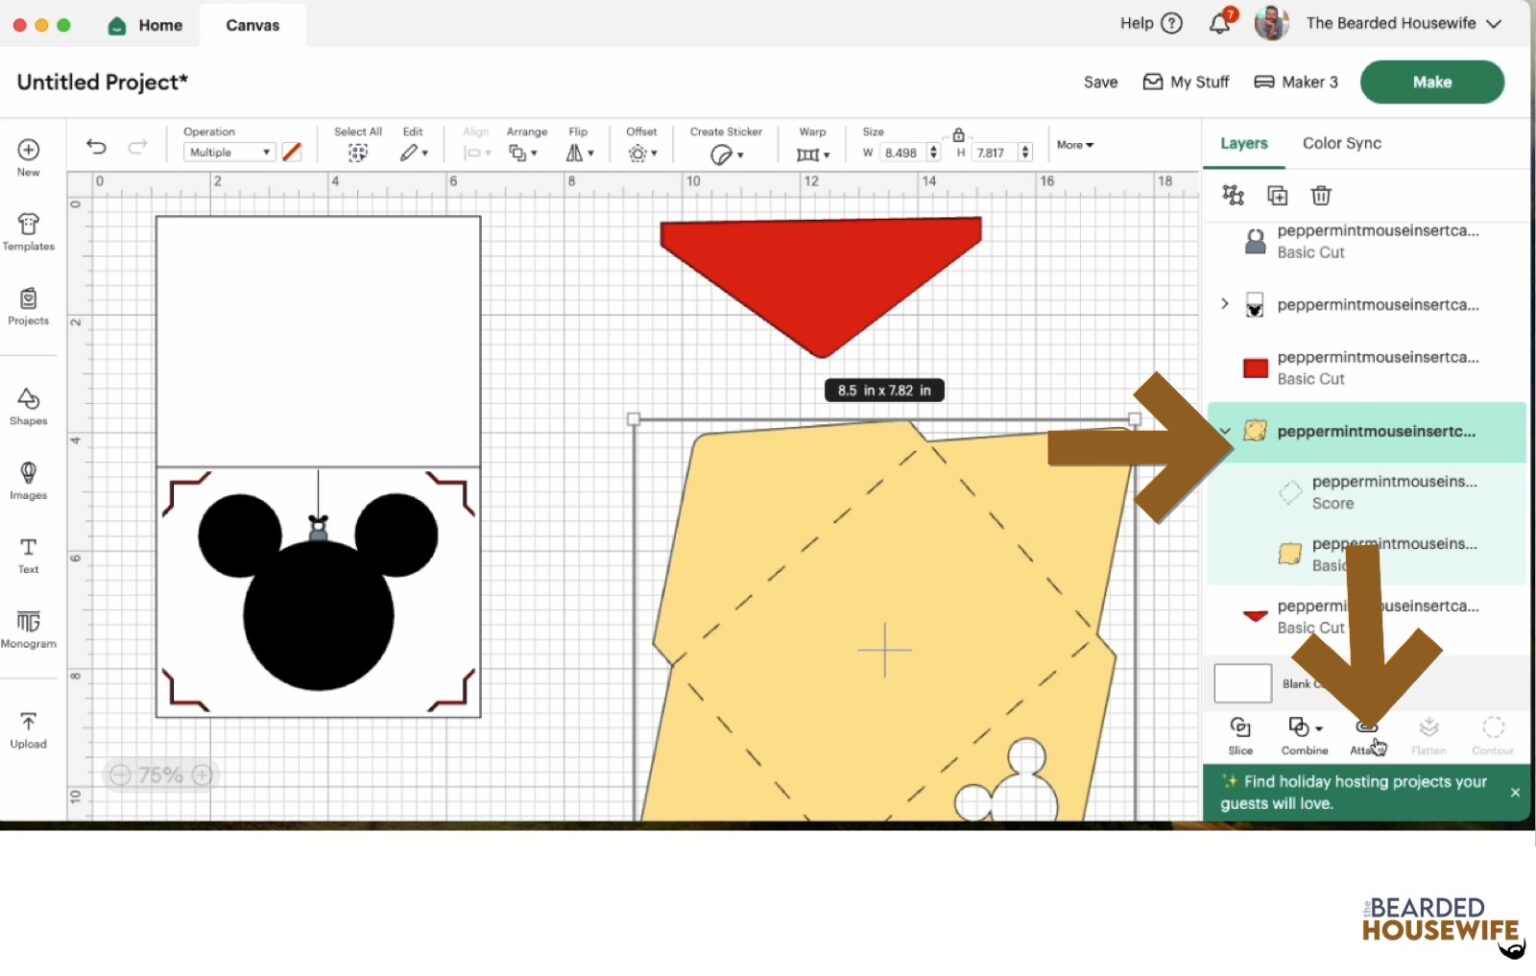Click the green Make button
Image resolution: width=1536 pixels, height=976 pixels.
click(1431, 82)
